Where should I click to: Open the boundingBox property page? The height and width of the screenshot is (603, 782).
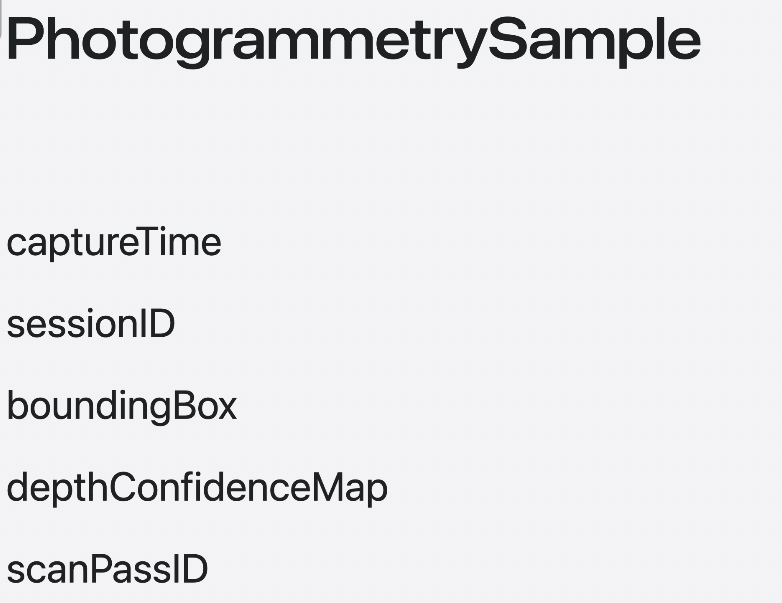tap(122, 407)
